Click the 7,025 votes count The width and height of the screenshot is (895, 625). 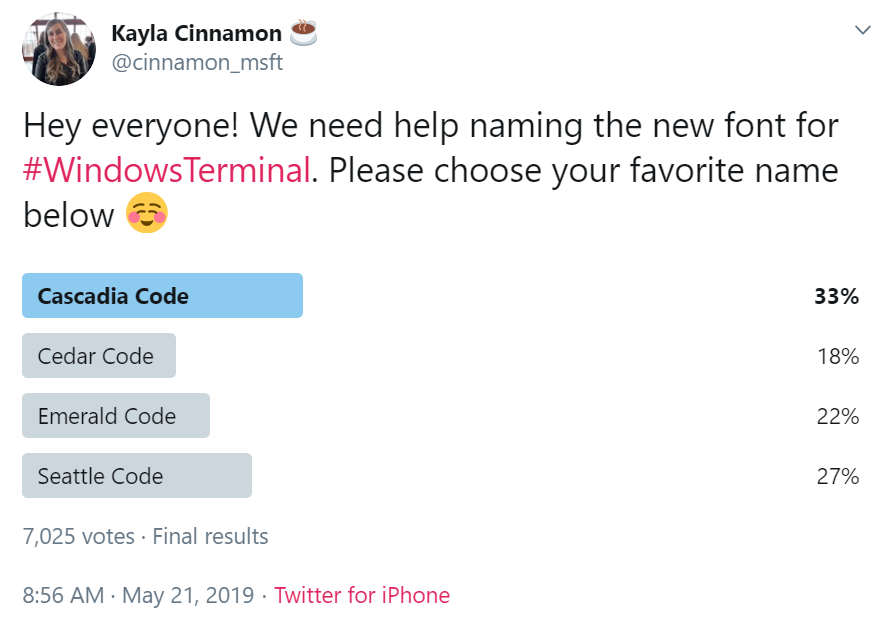[x=78, y=536]
